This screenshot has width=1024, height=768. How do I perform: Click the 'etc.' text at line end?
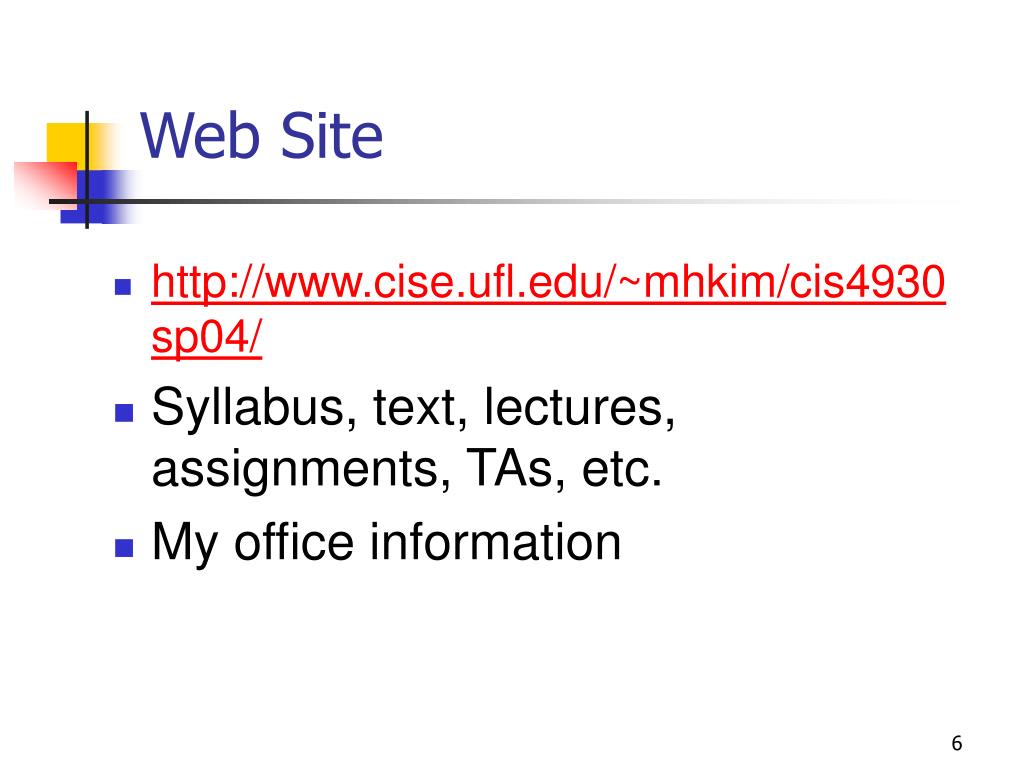[622, 469]
